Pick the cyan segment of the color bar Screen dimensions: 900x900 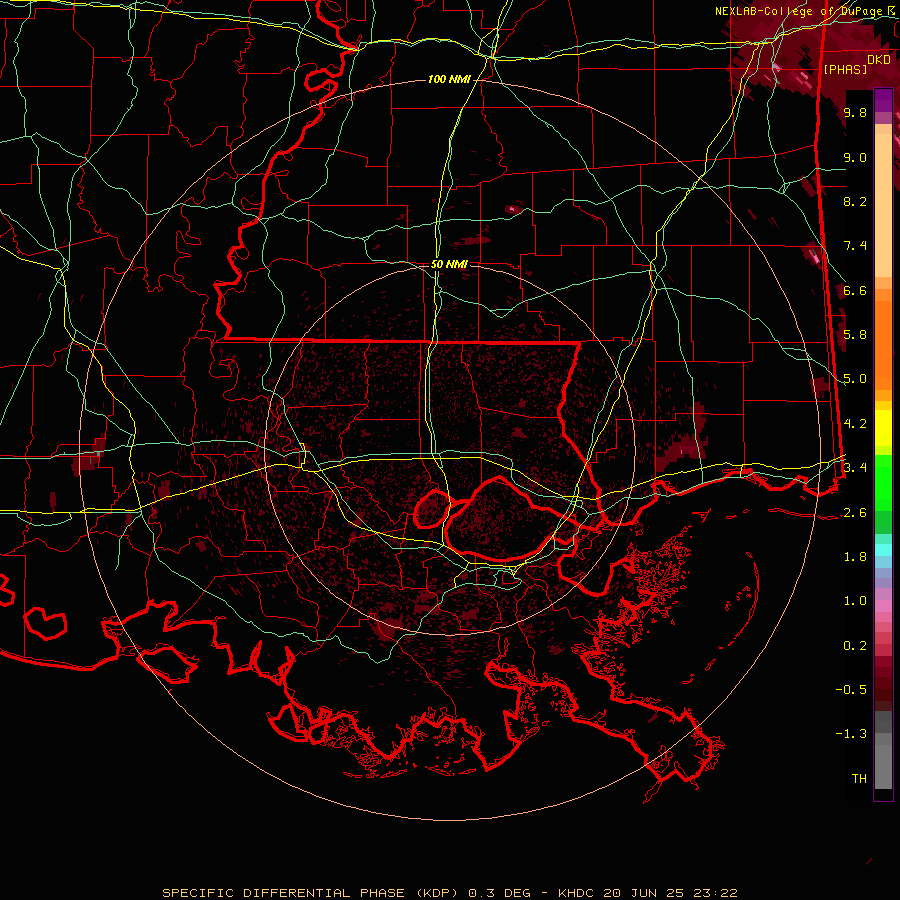click(883, 549)
